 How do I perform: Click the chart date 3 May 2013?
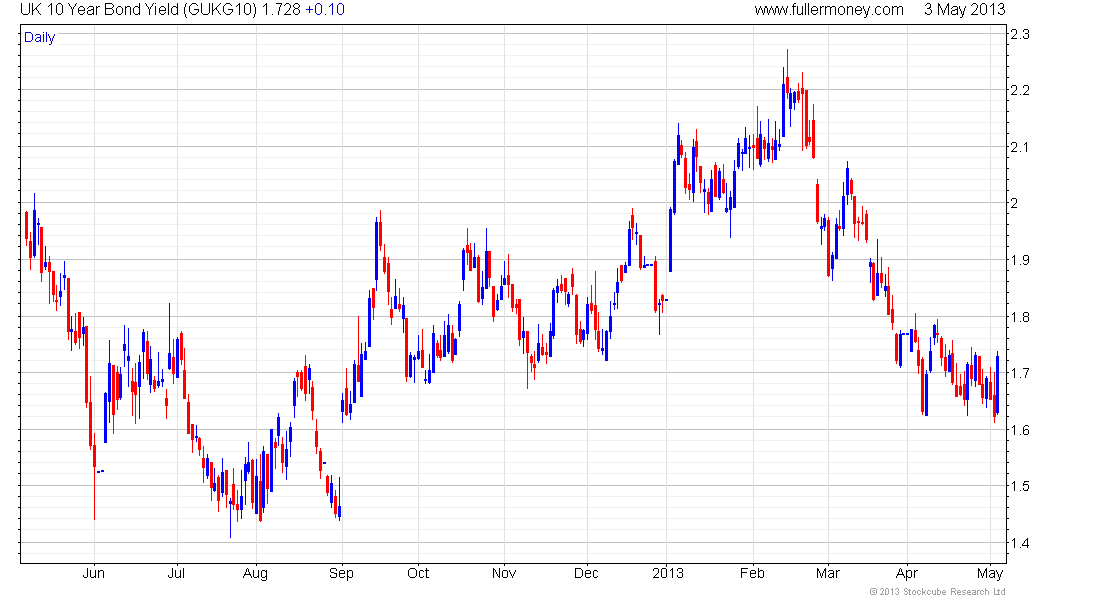pyautogui.click(x=964, y=10)
